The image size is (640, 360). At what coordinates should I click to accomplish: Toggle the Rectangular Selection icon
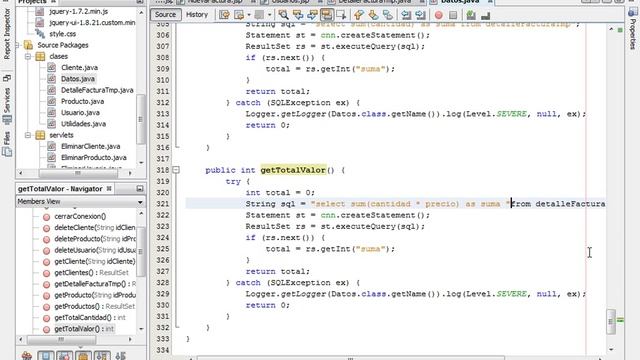point(341,15)
